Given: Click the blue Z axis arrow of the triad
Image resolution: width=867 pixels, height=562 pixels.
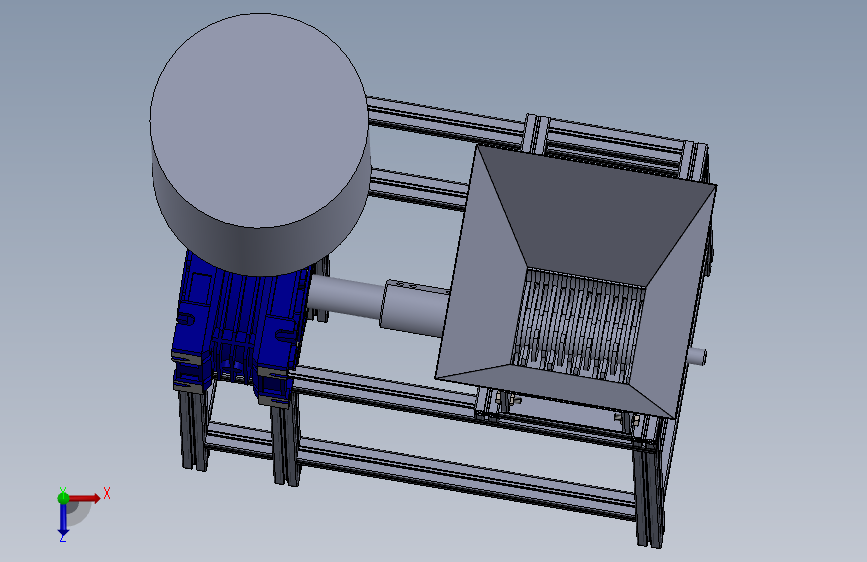Looking at the screenshot, I should 63,520.
